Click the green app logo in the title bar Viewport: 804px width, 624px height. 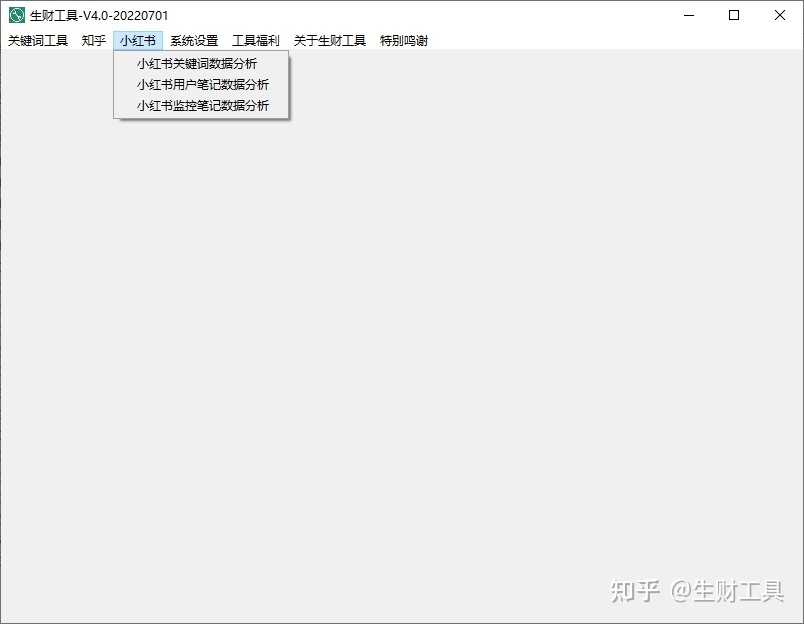click(17, 15)
